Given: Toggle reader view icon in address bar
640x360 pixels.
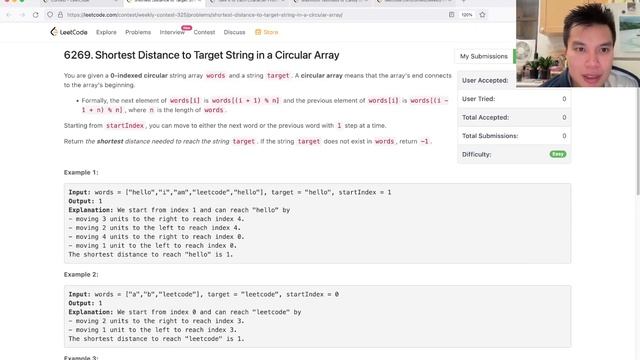Looking at the screenshot, I should pos(451,15).
